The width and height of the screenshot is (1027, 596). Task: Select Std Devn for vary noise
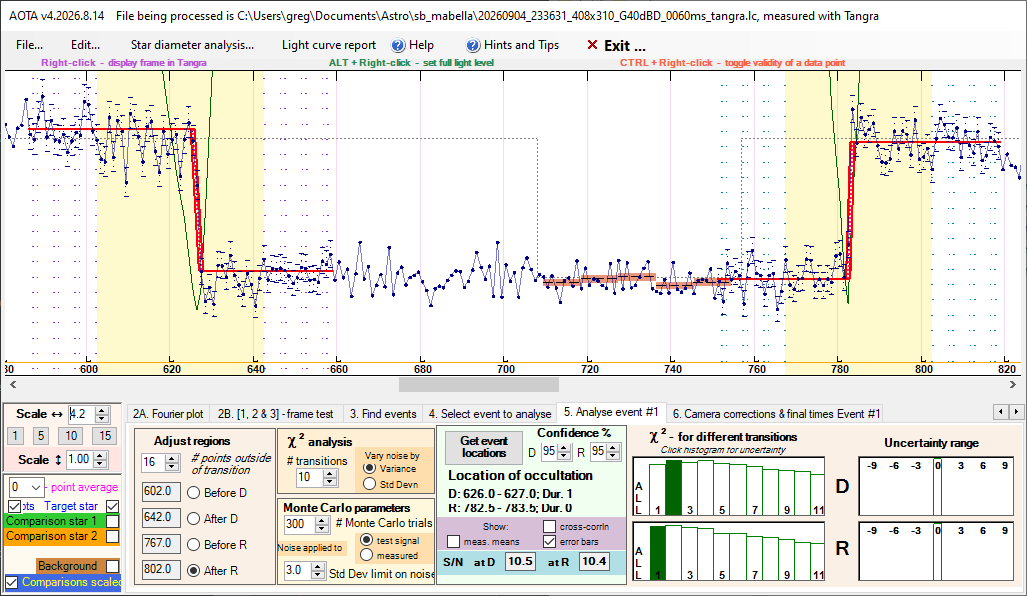pyautogui.click(x=369, y=484)
